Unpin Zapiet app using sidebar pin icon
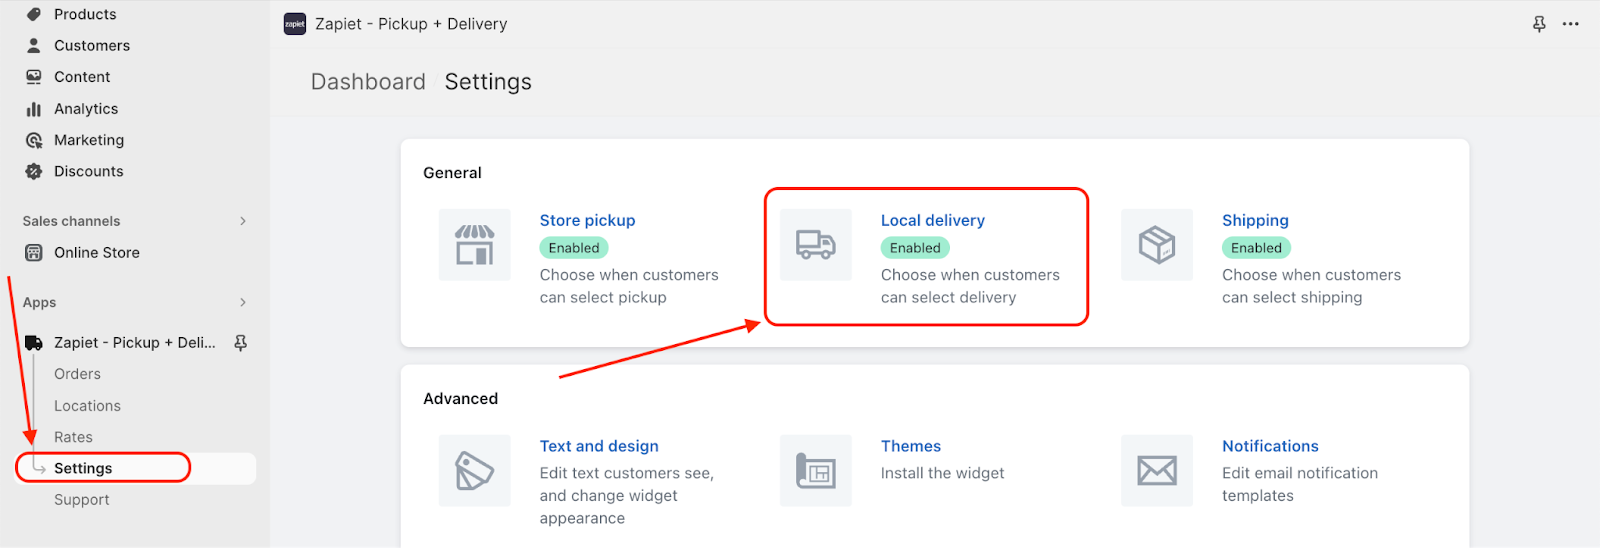 240,343
